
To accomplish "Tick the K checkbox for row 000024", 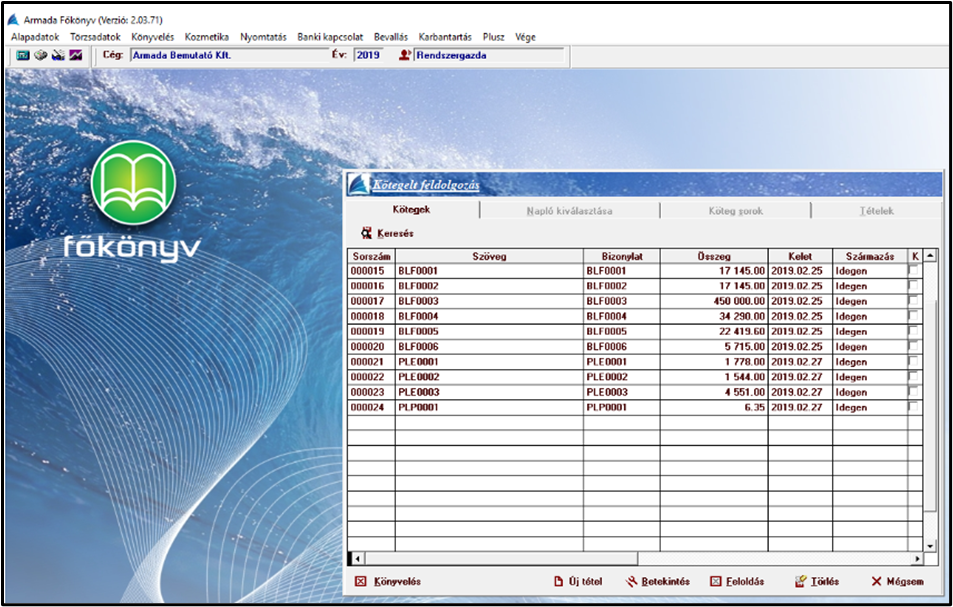I will (913, 407).
